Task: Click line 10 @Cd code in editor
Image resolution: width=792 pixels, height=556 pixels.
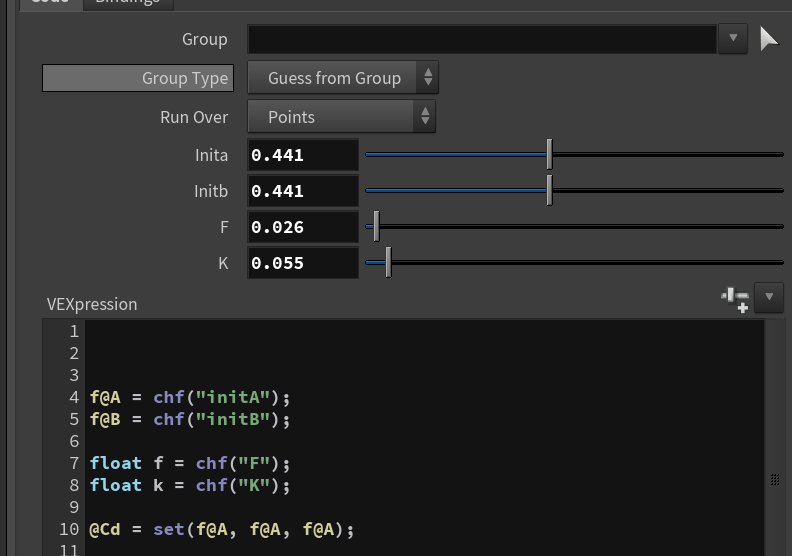Action: pos(222,529)
